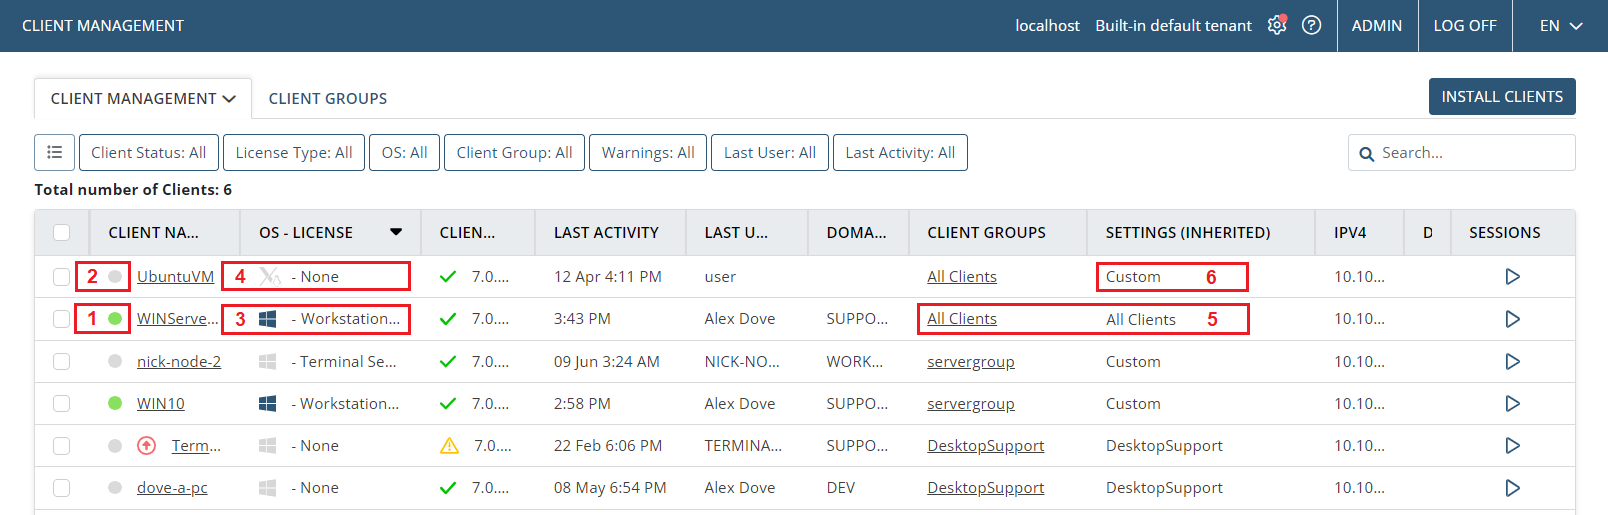This screenshot has height=515, width=1608.
Task: Expand the EN language dropdown
Action: (x=1560, y=26)
